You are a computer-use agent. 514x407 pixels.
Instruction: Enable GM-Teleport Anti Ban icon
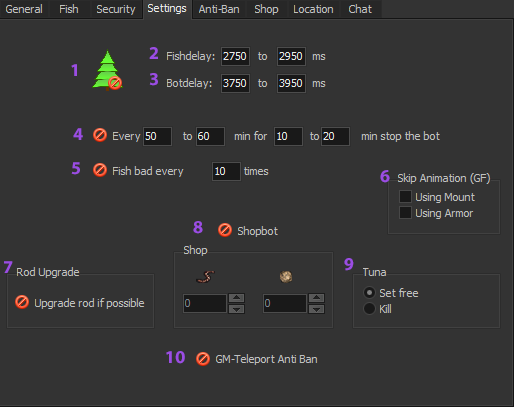coord(203,359)
